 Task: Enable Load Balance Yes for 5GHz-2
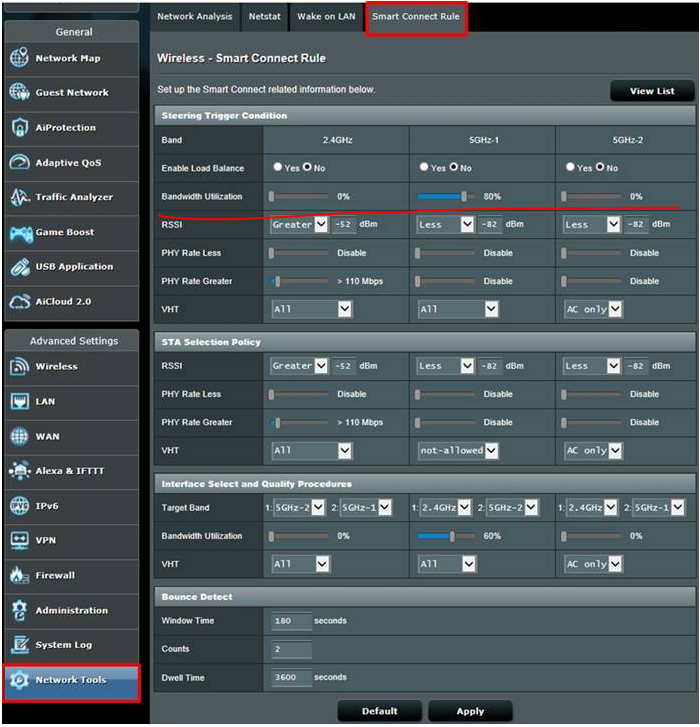(x=570, y=167)
